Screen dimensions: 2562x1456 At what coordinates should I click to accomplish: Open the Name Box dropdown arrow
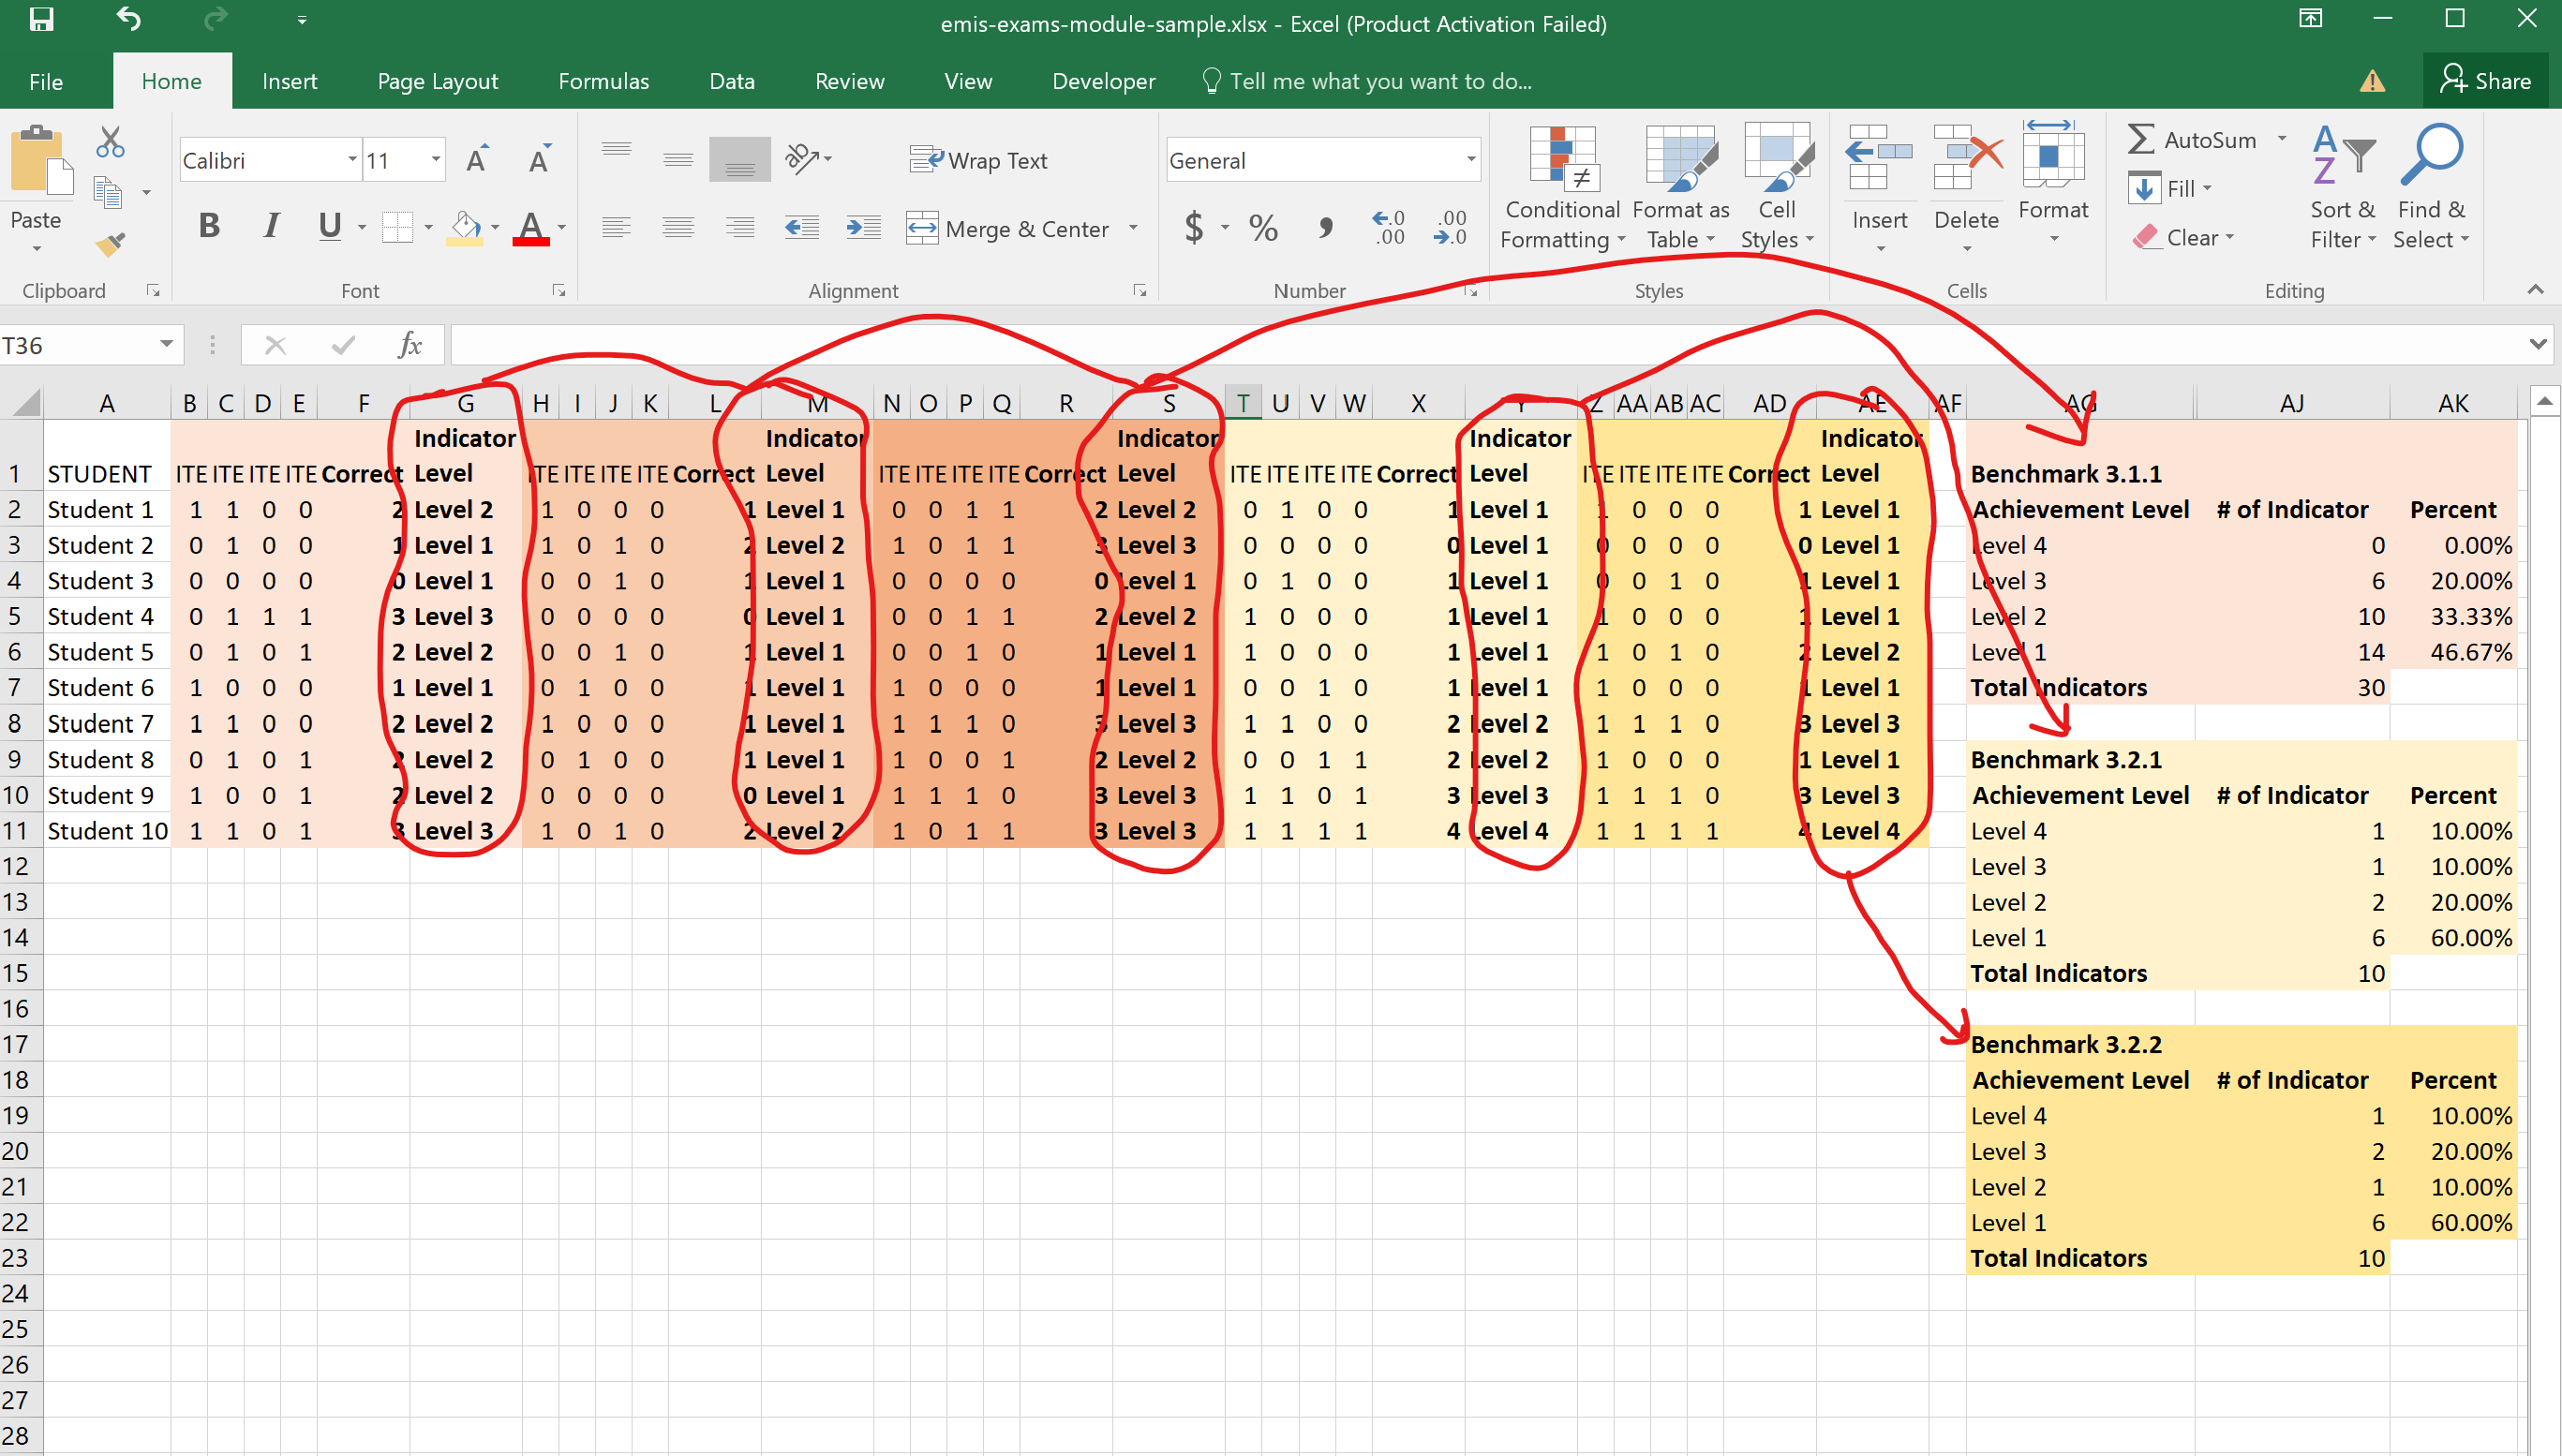tap(166, 345)
